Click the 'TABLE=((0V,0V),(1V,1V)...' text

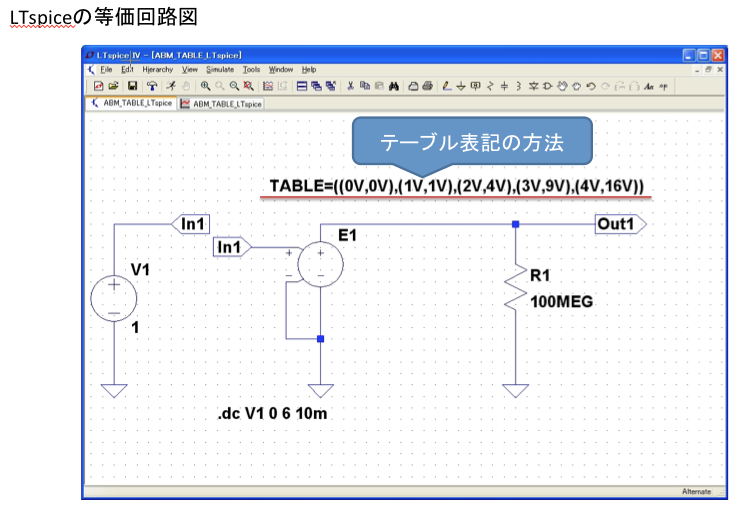[456, 186]
